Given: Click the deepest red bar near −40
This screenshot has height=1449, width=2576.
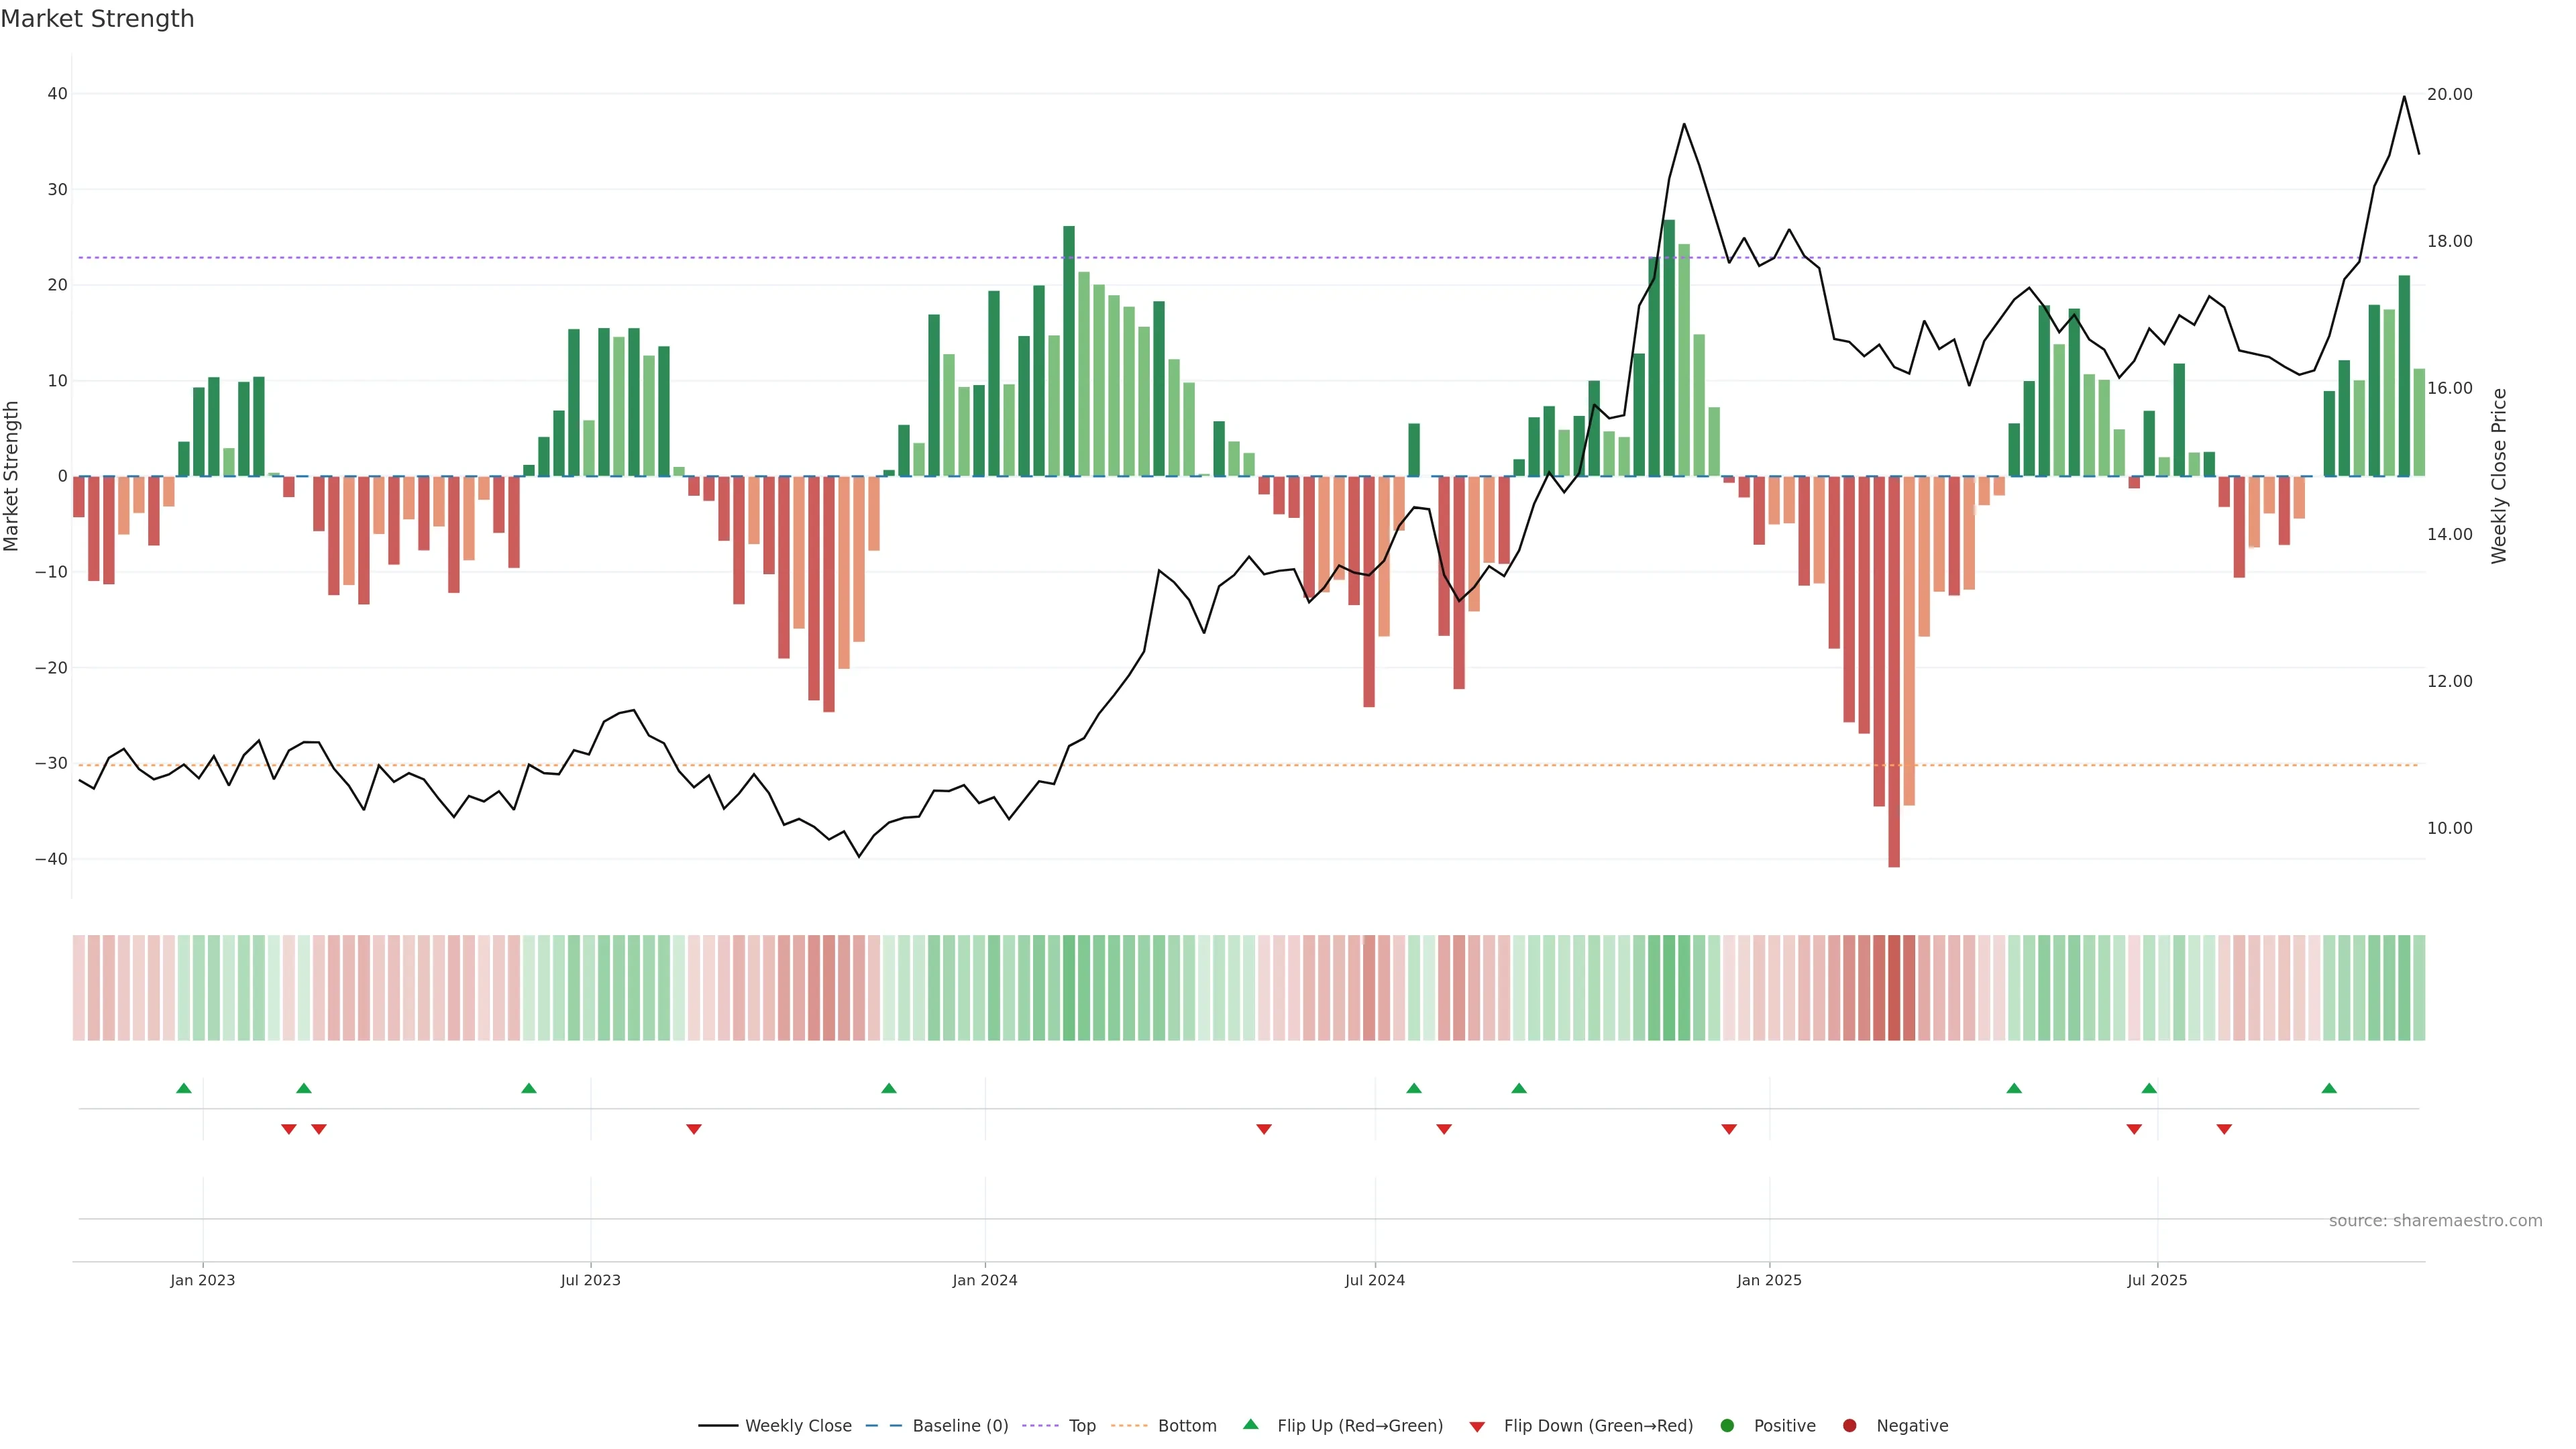Looking at the screenshot, I should (x=1894, y=700).
